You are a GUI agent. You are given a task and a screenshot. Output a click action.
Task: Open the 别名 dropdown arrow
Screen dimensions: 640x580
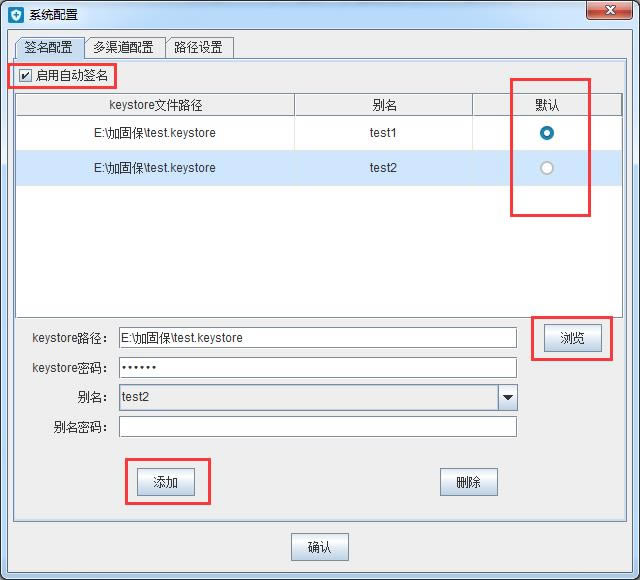pyautogui.click(x=508, y=397)
